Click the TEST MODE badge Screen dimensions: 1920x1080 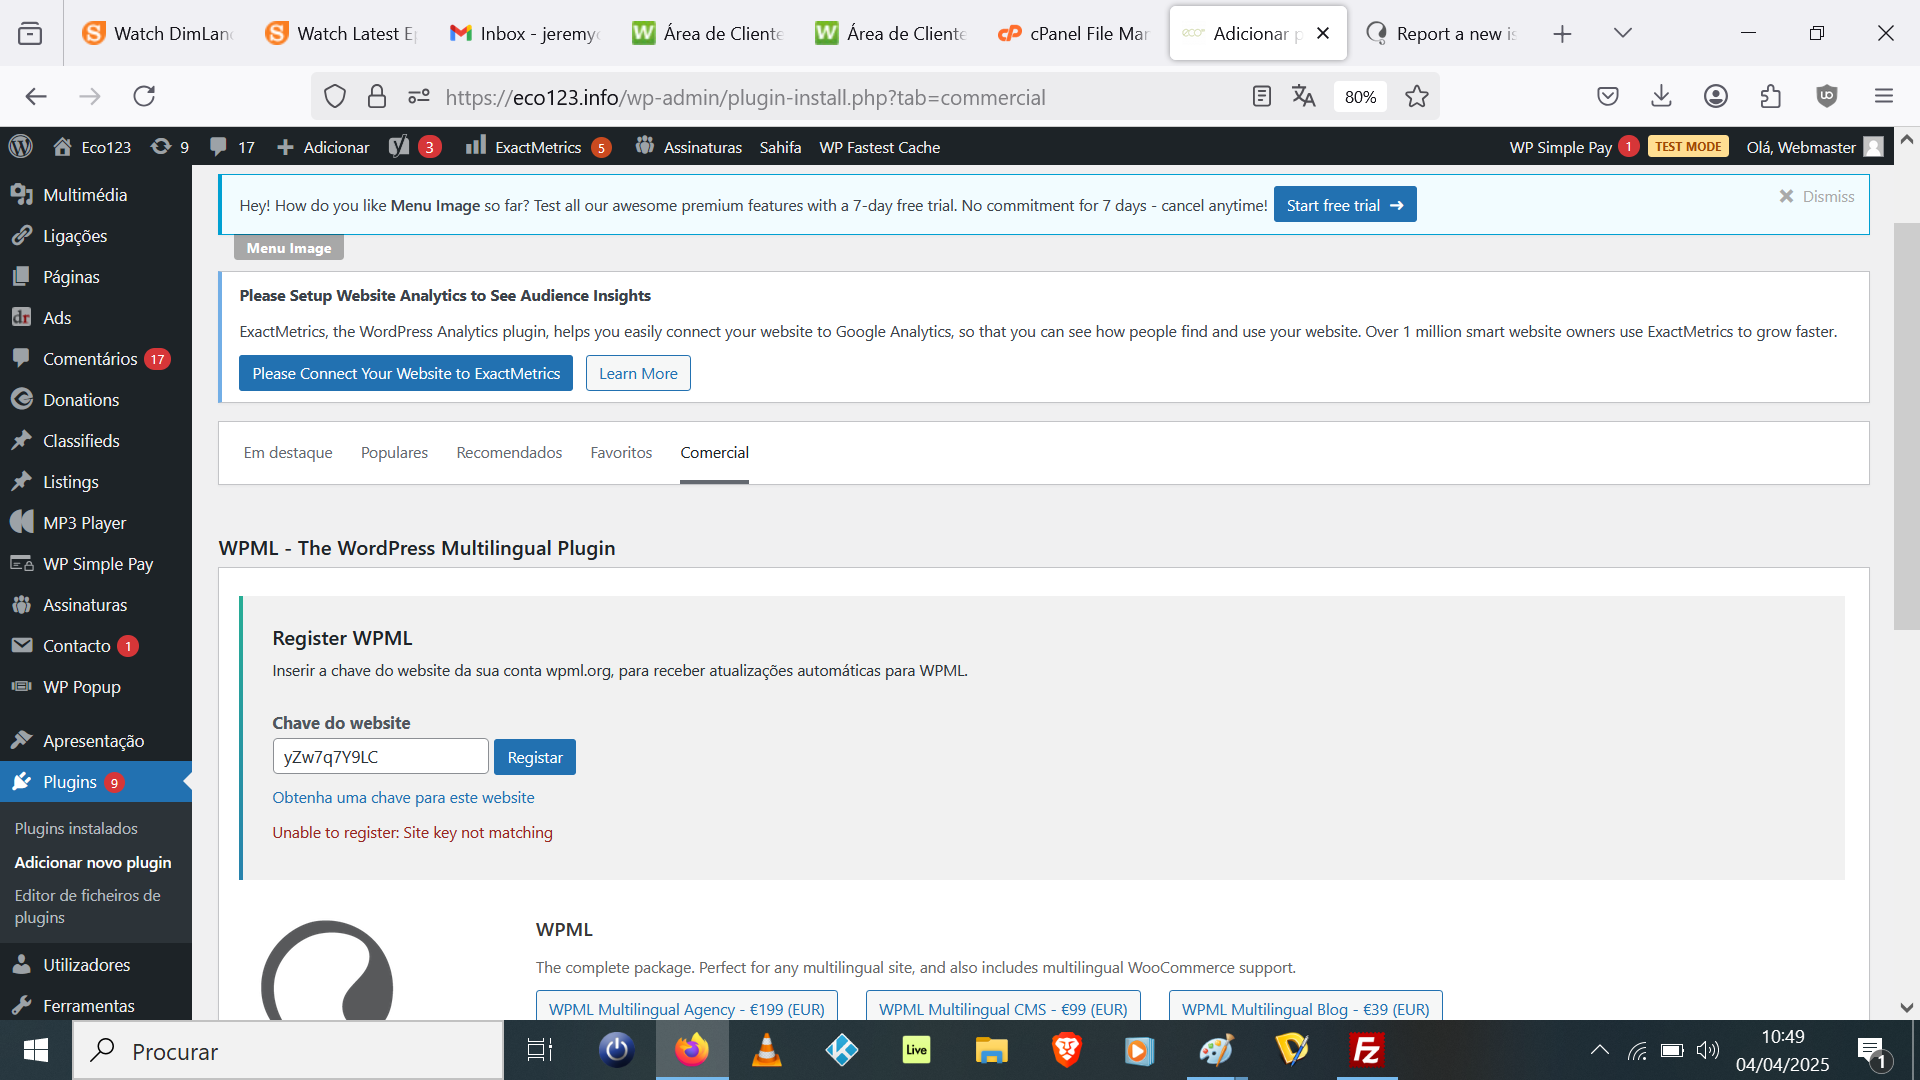[x=1688, y=146]
